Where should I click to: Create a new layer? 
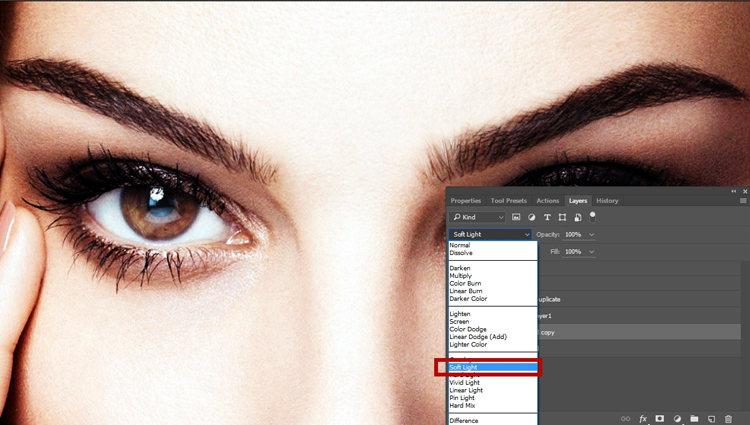[711, 419]
